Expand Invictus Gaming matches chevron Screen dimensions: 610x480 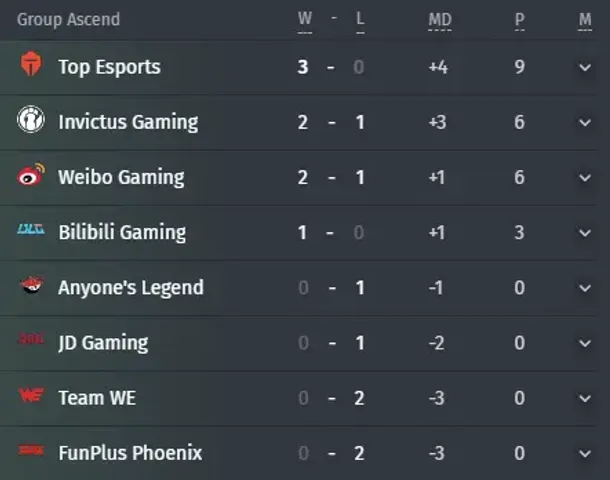tap(585, 123)
